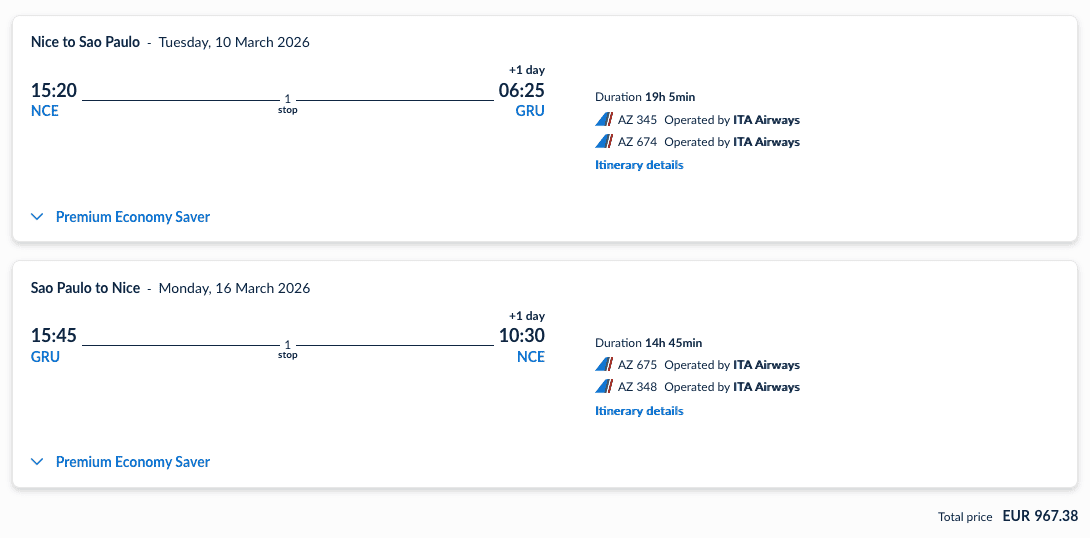Open Itinerary details for Nice to Sao Paulo
1090x538 pixels.
click(x=639, y=165)
